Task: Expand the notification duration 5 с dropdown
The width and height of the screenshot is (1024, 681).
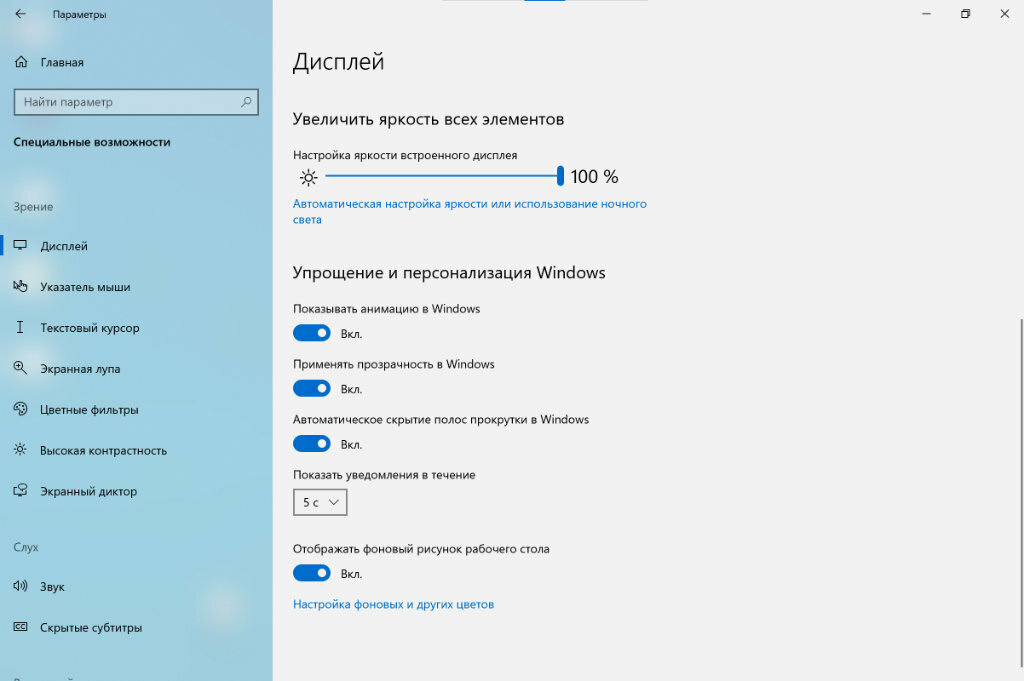Action: click(320, 502)
